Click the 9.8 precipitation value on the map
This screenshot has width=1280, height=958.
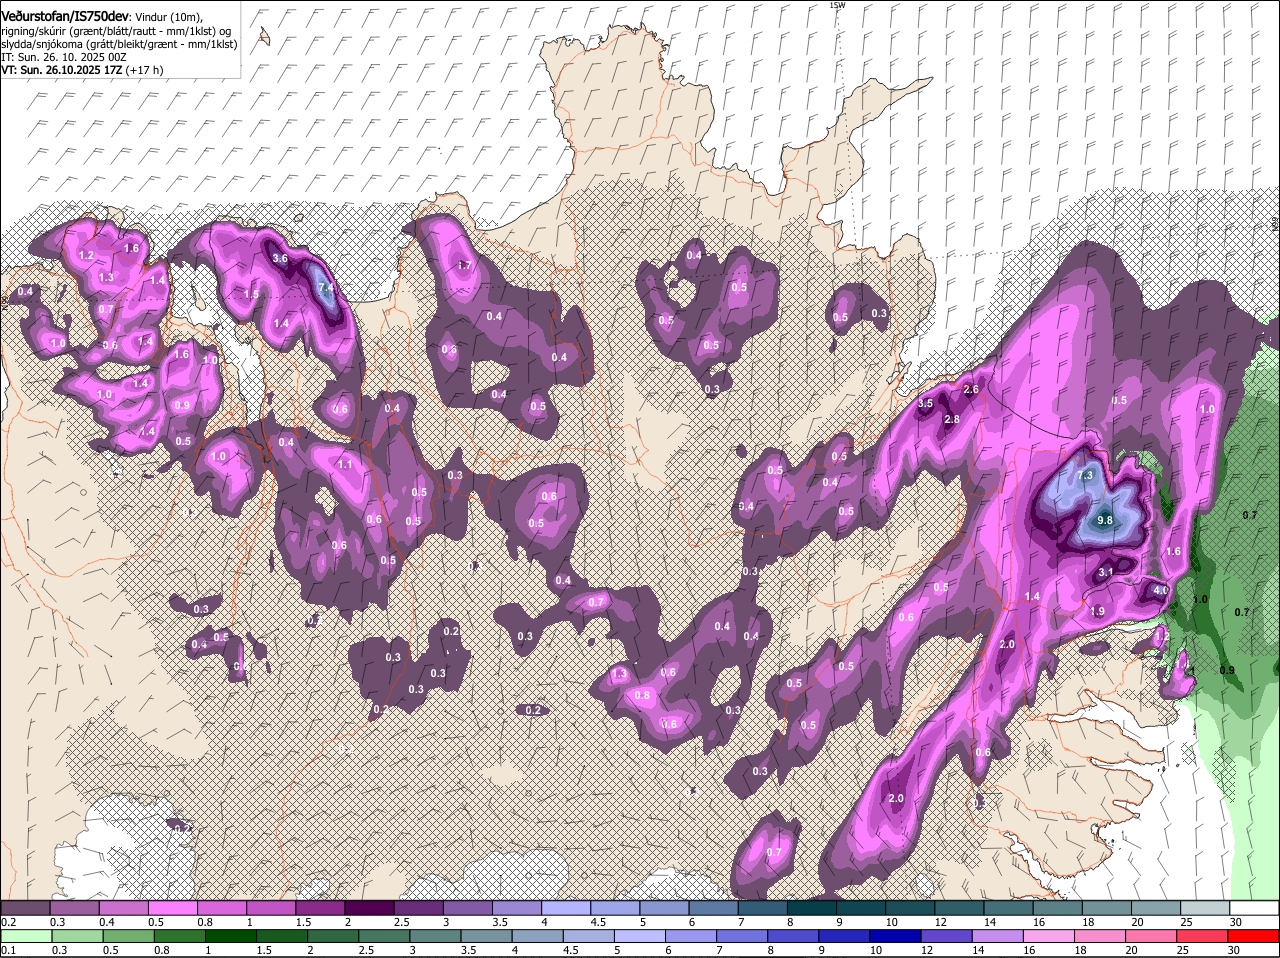pyautogui.click(x=1104, y=521)
